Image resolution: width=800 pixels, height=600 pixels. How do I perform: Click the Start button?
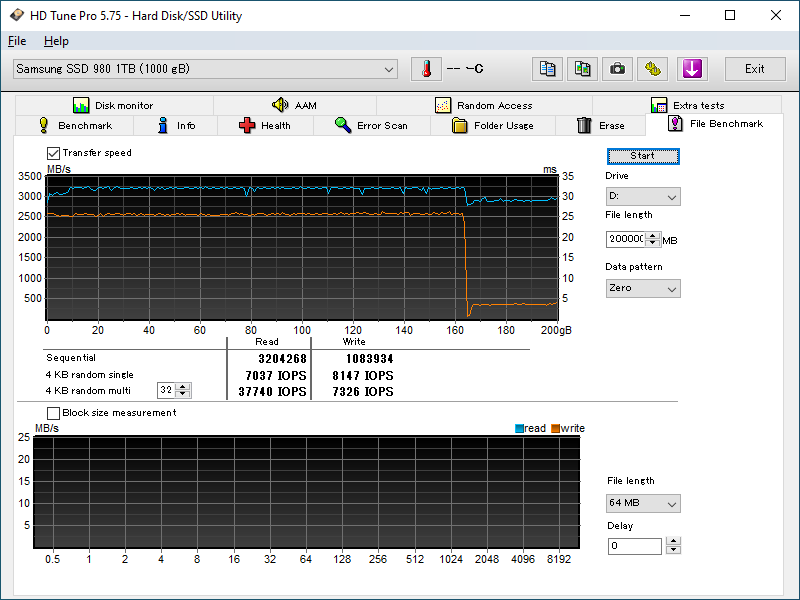click(x=643, y=156)
